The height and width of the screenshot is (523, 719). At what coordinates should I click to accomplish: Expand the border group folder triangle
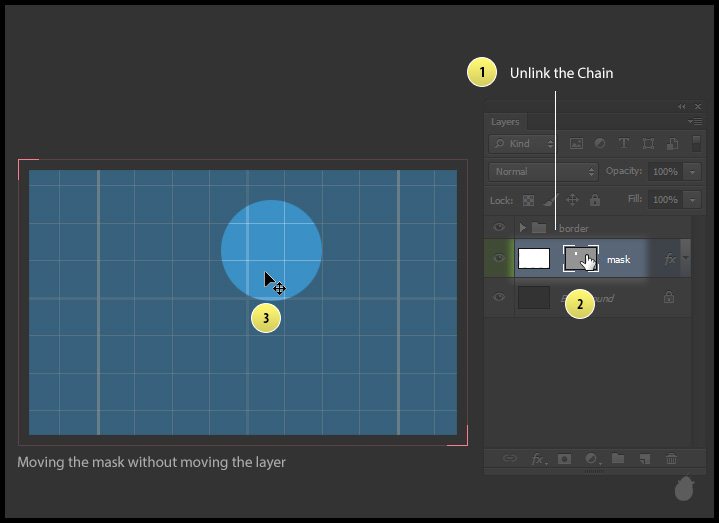(522, 228)
